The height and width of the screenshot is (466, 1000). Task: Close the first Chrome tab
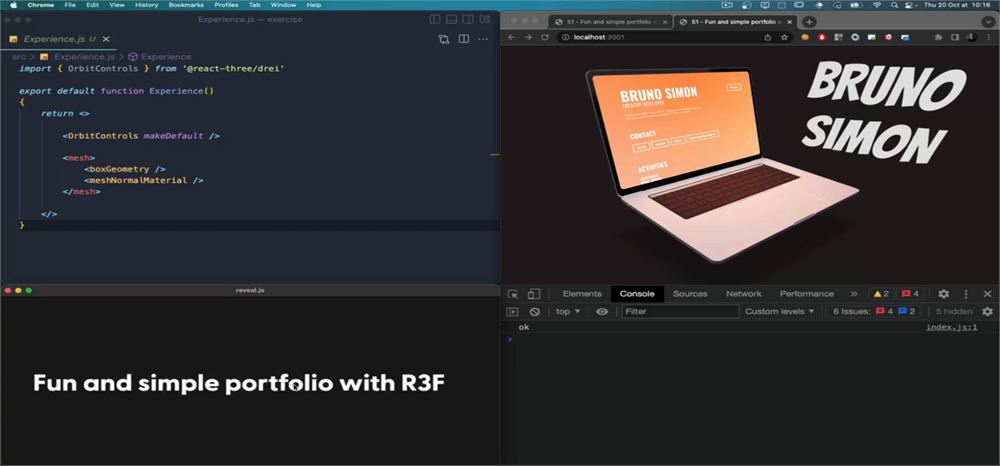click(x=665, y=22)
